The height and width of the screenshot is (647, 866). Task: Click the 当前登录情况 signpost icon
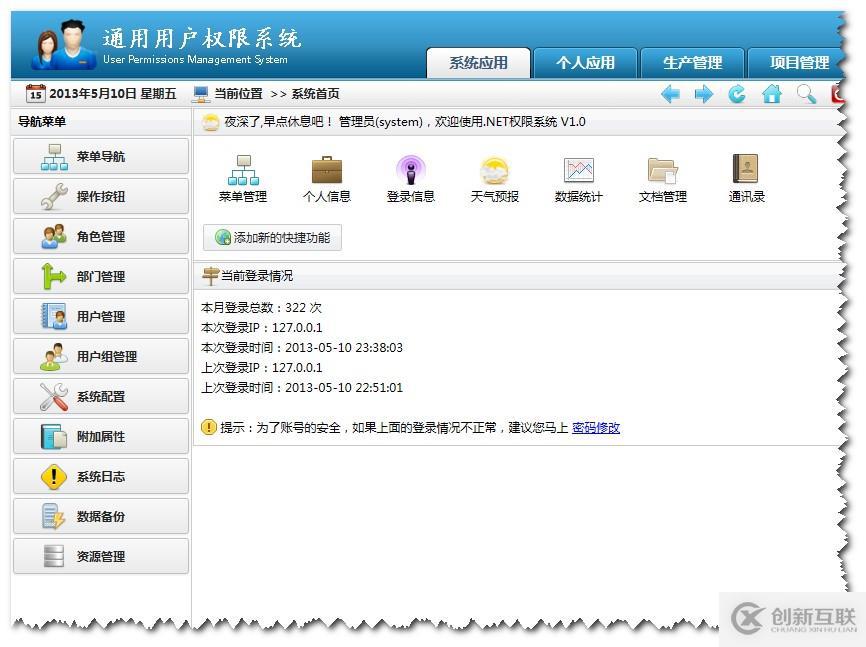[210, 276]
